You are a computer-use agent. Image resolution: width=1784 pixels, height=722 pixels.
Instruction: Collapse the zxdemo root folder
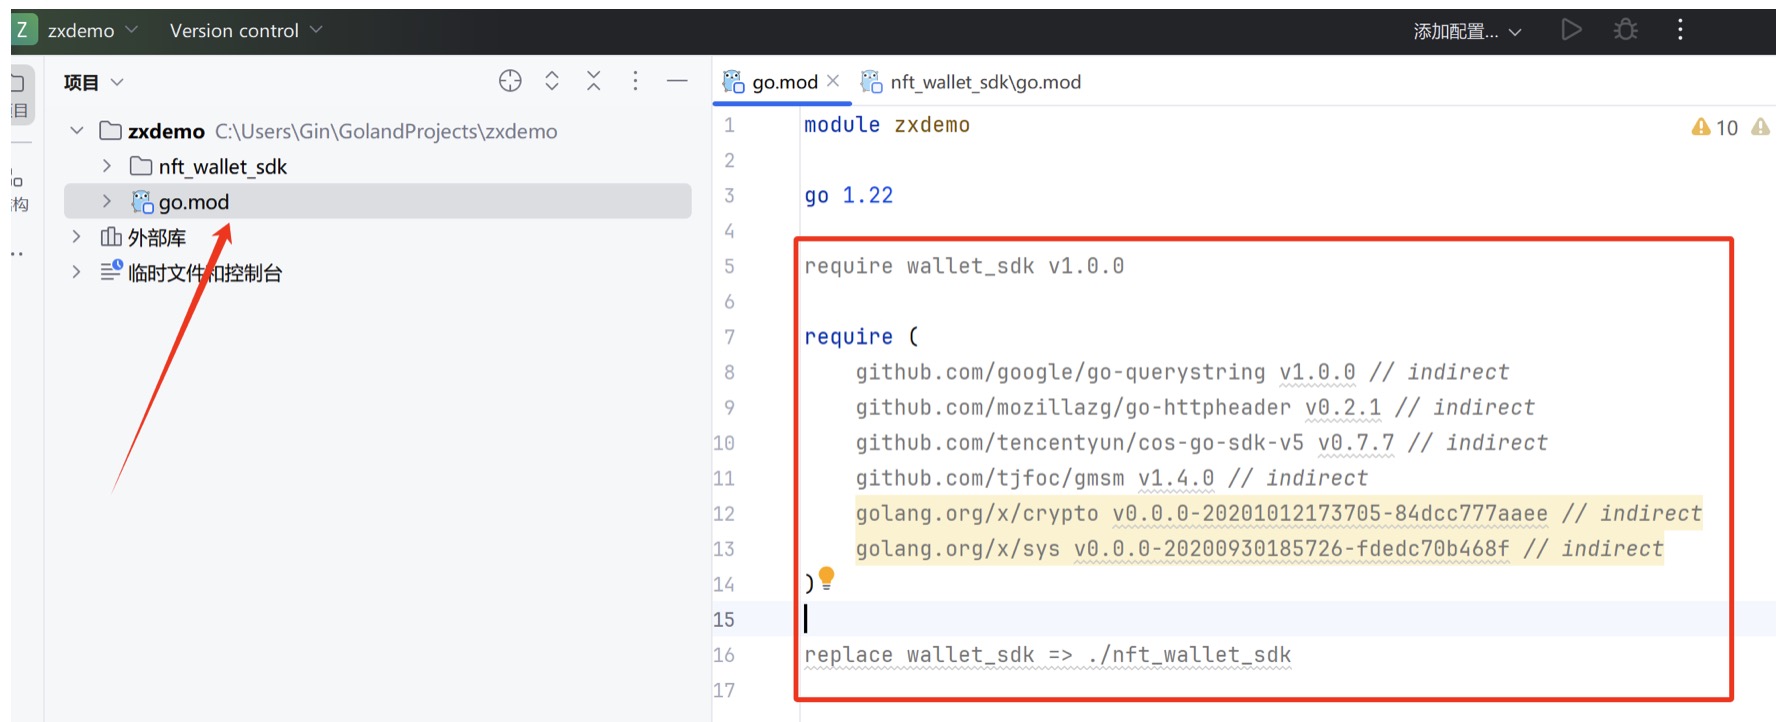[77, 131]
